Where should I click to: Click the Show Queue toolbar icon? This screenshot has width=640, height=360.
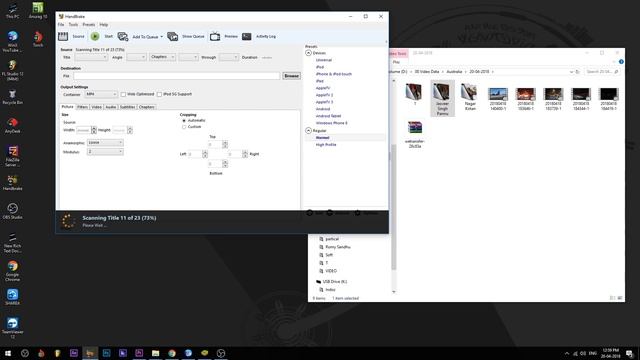[x=173, y=36]
